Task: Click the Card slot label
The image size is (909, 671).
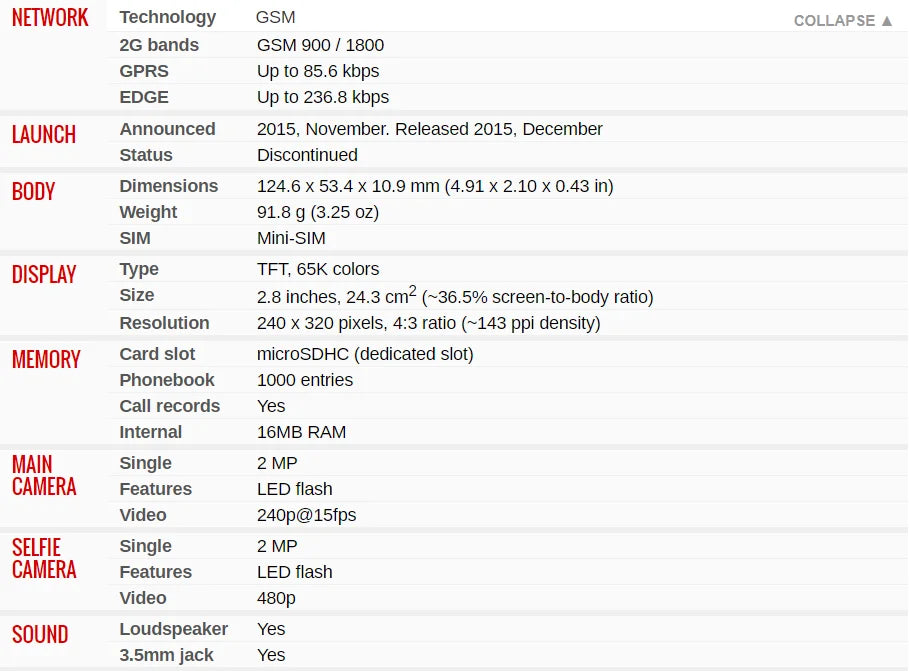Action: 157,354
